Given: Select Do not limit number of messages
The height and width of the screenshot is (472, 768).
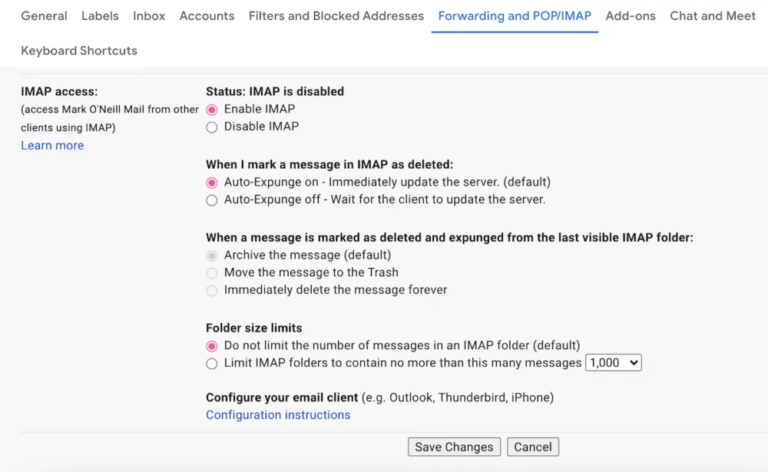Looking at the screenshot, I should [212, 346].
